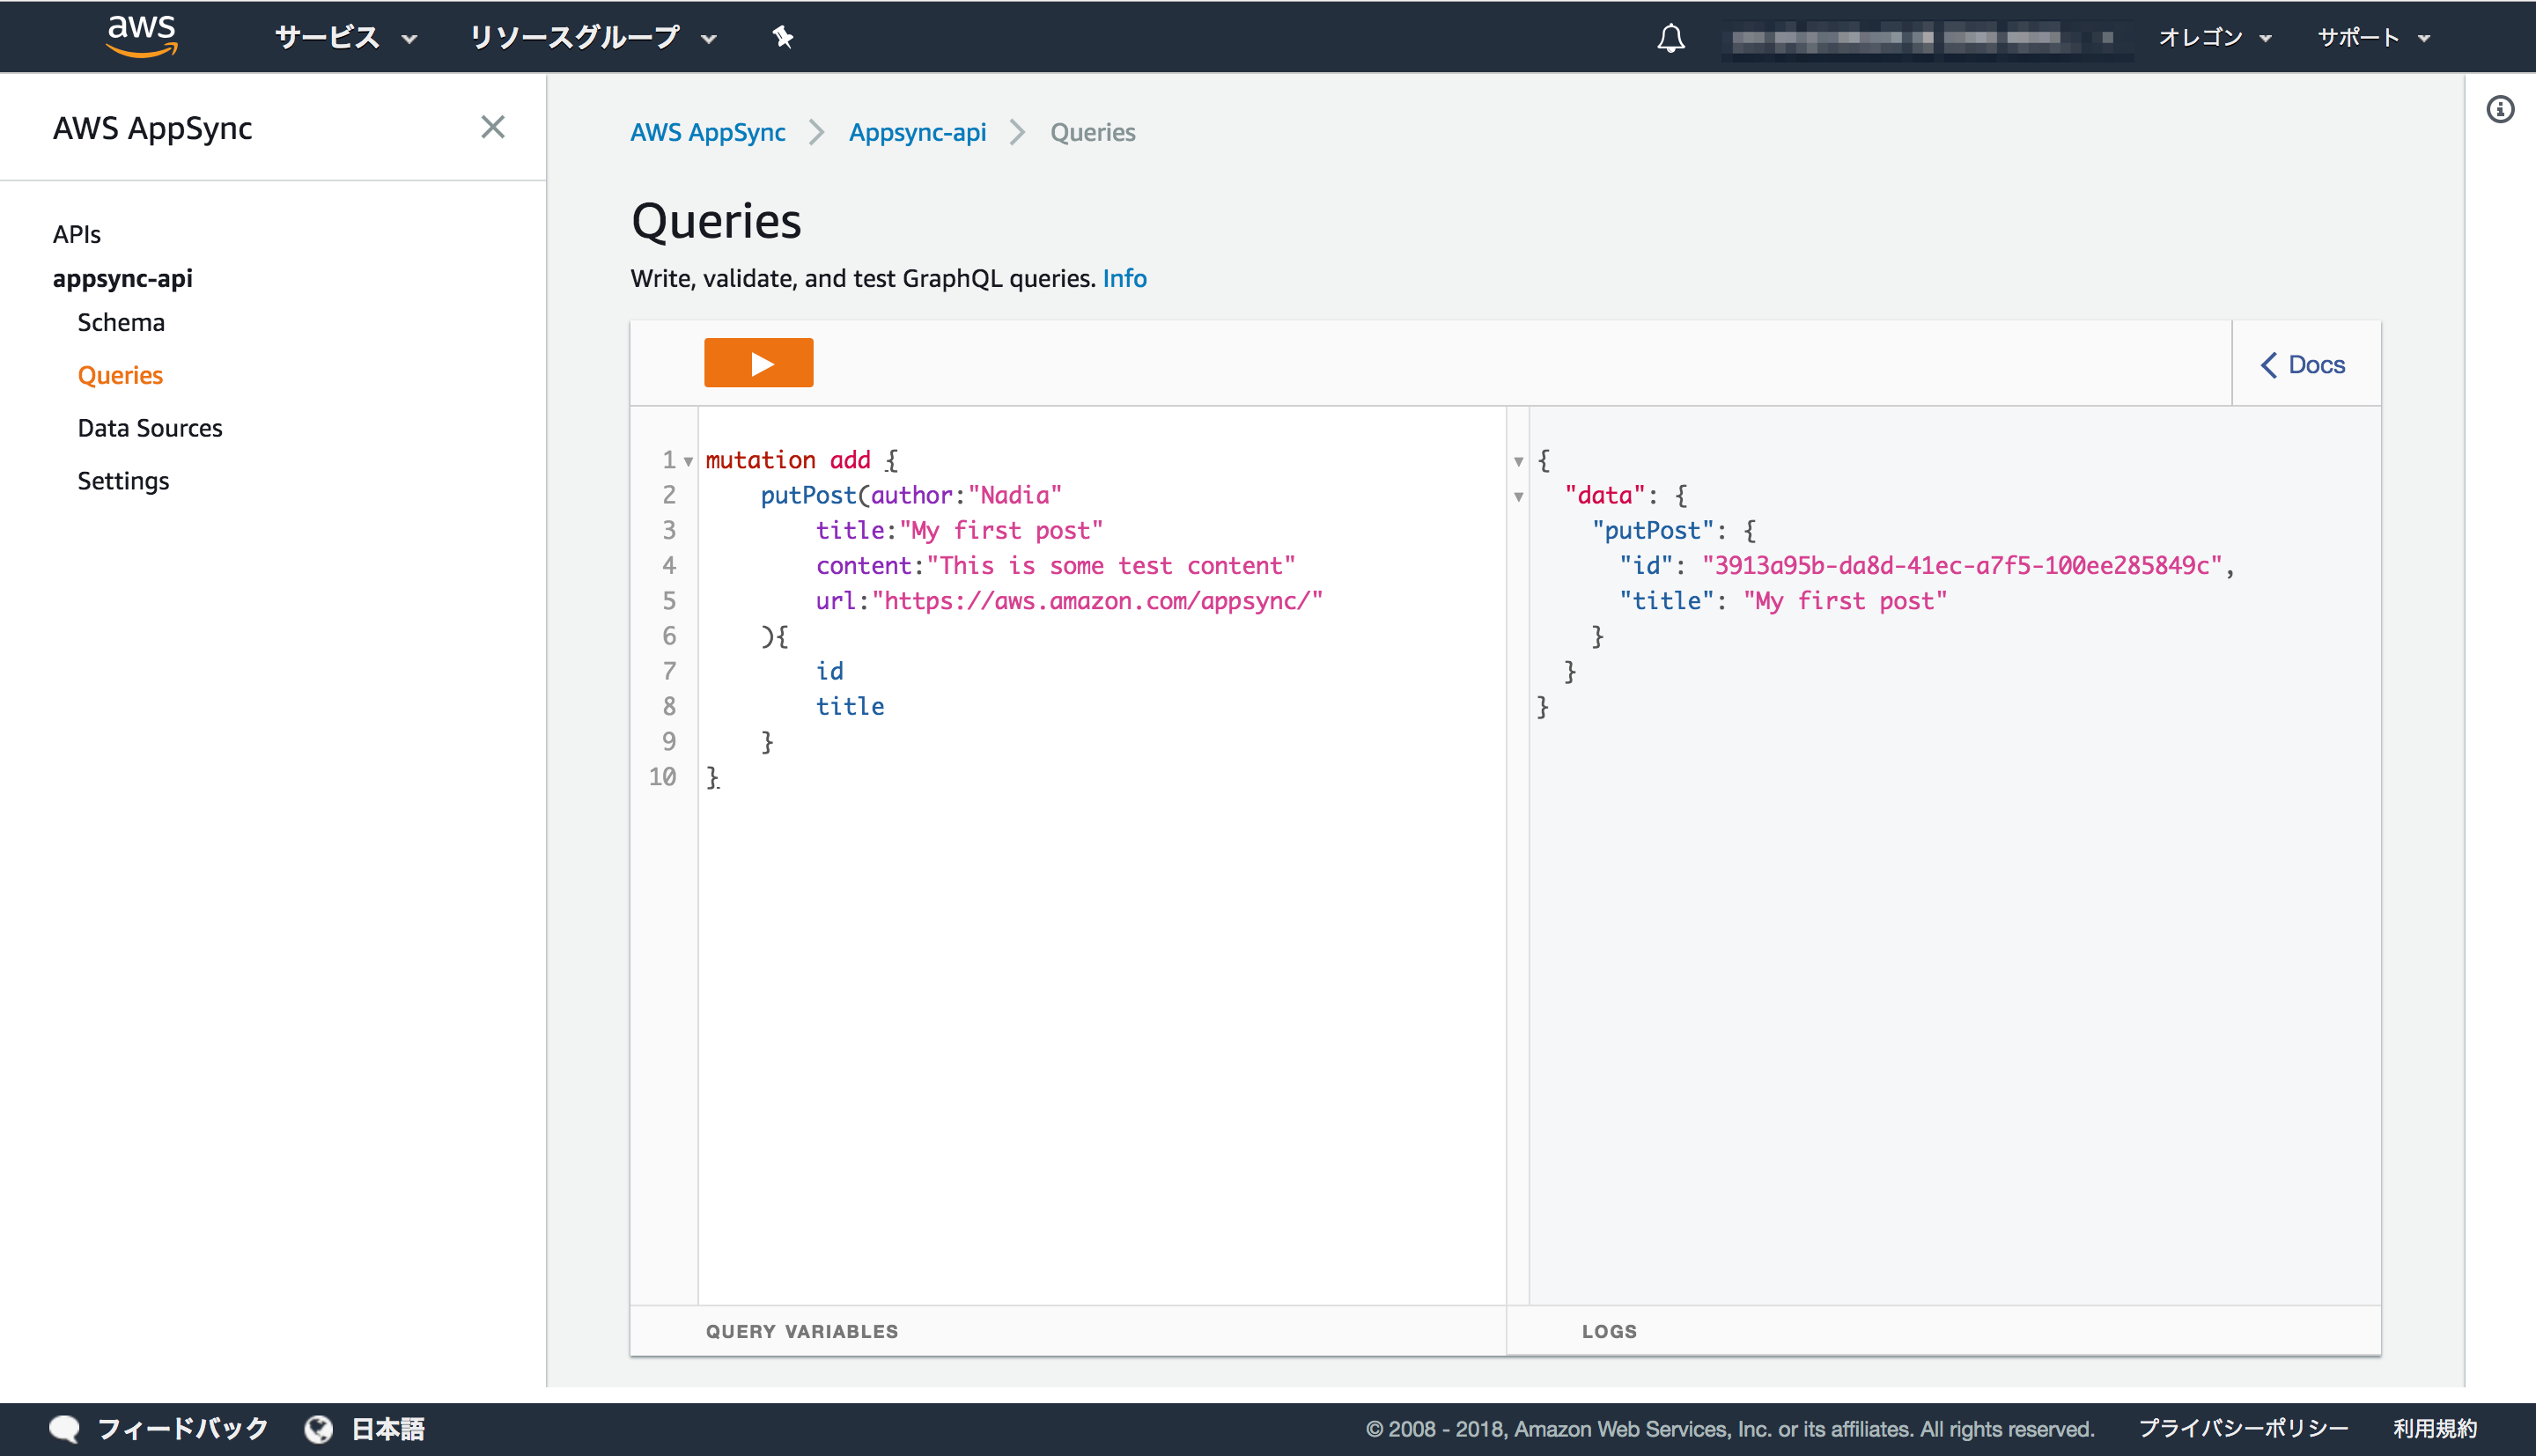Open the サポート dropdown menu

point(2373,38)
